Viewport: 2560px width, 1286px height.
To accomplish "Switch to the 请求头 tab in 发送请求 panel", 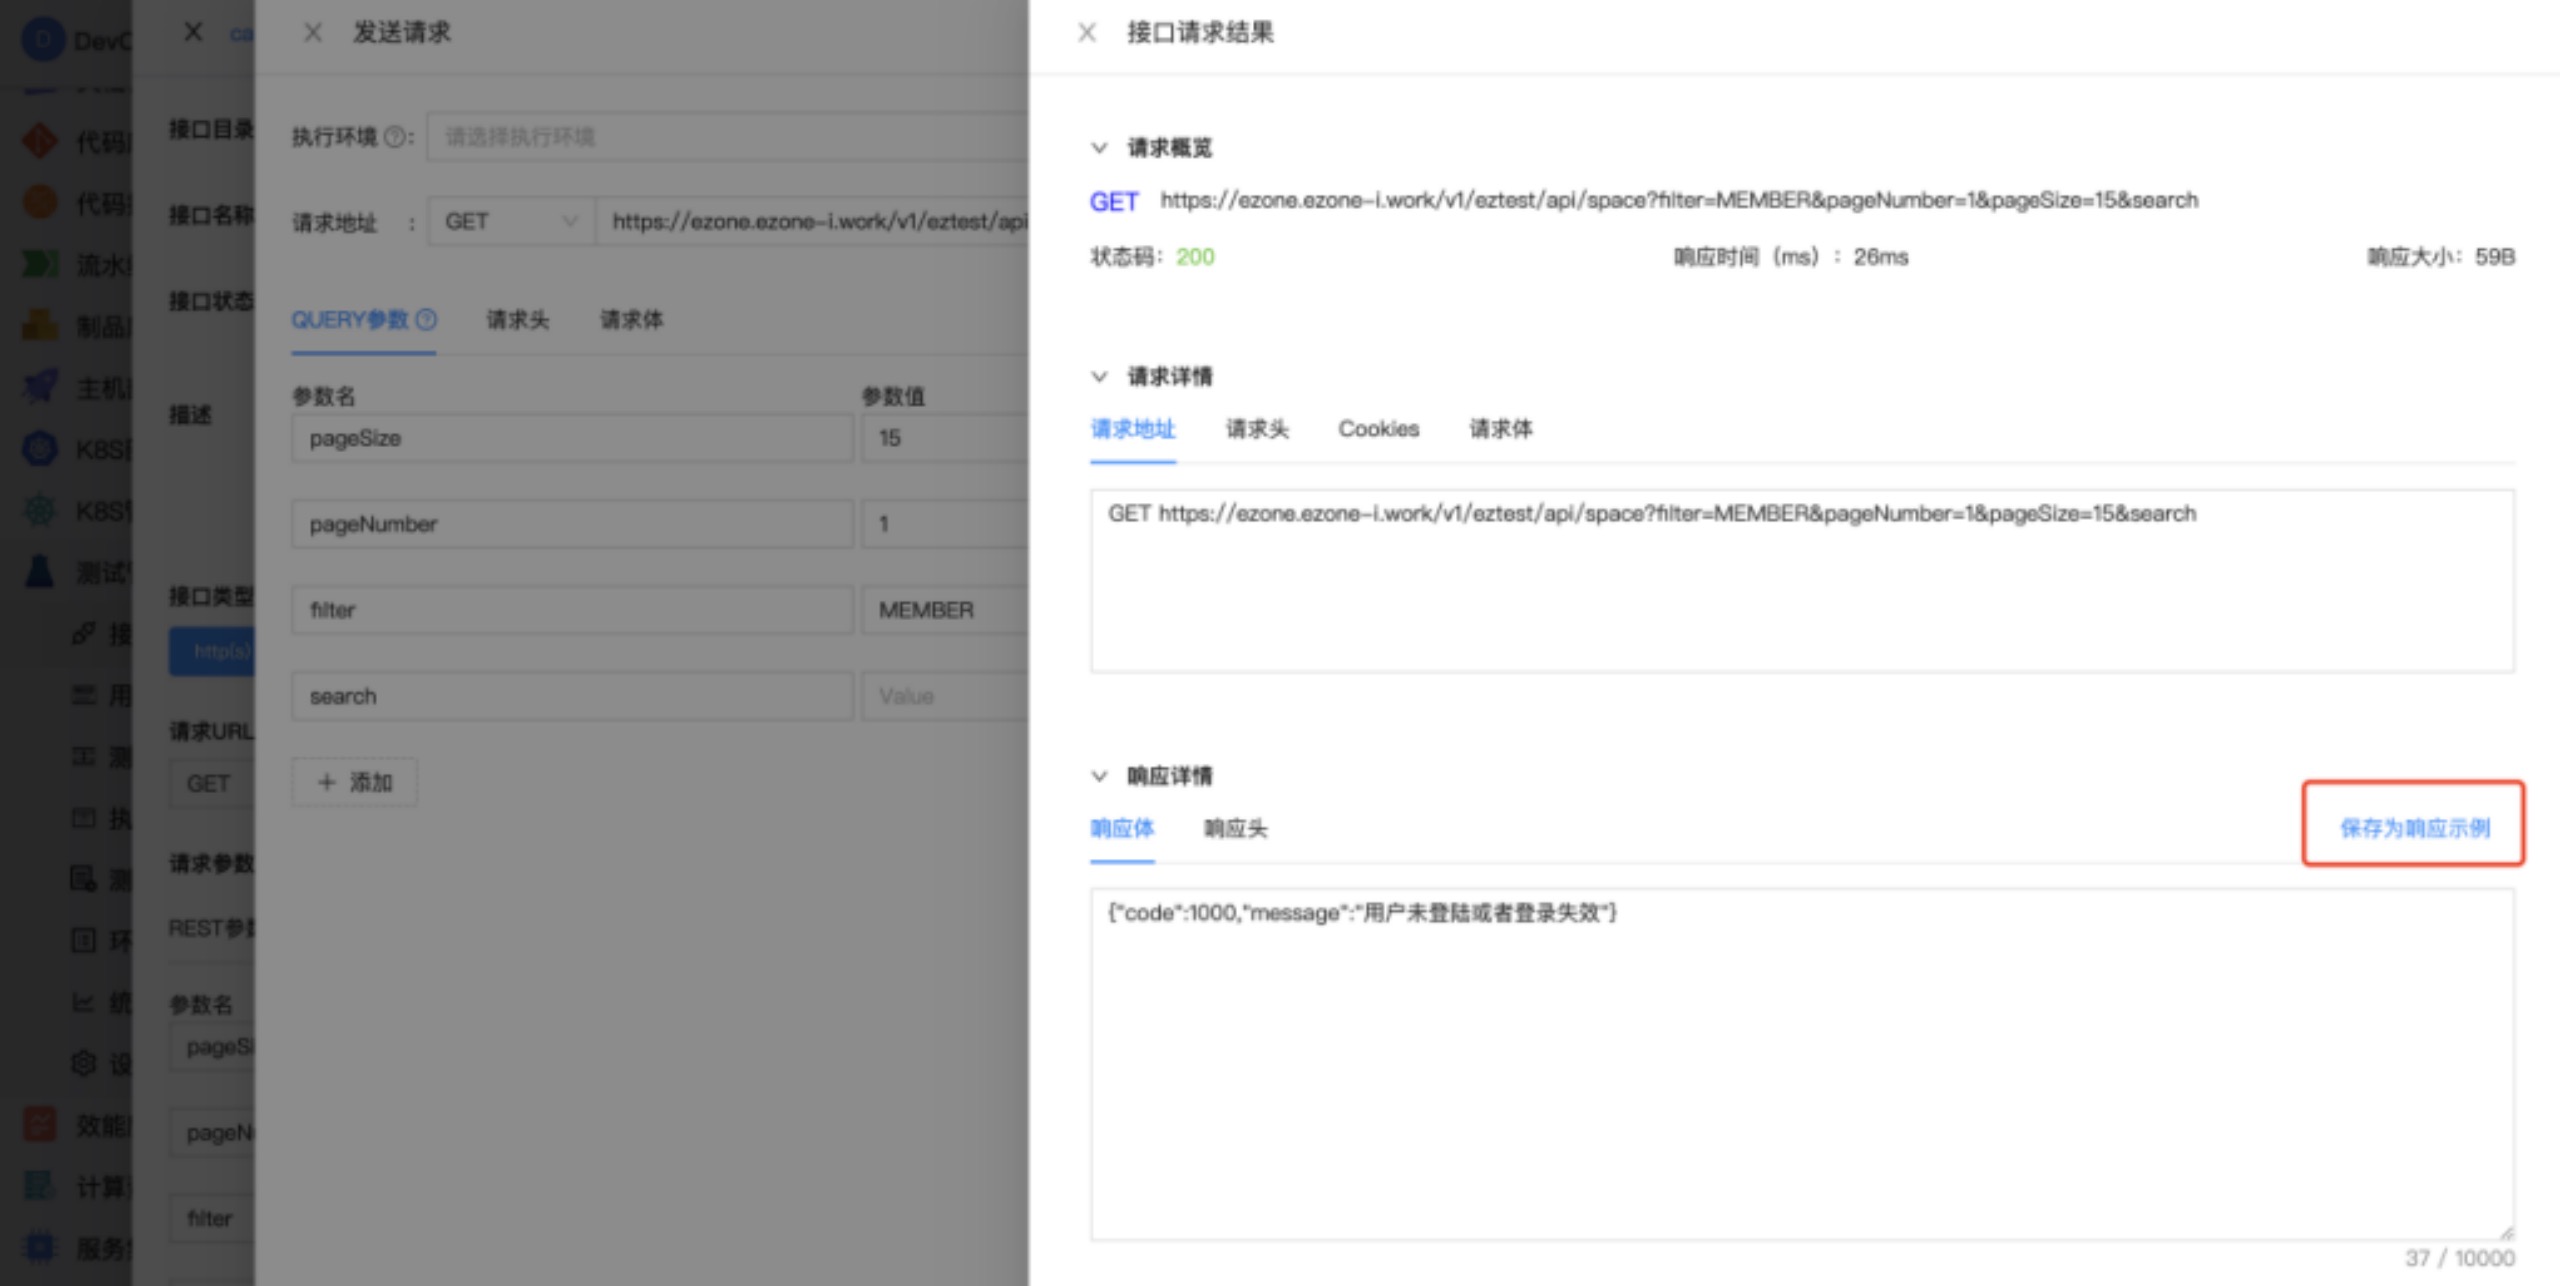I will pyautogui.click(x=516, y=320).
